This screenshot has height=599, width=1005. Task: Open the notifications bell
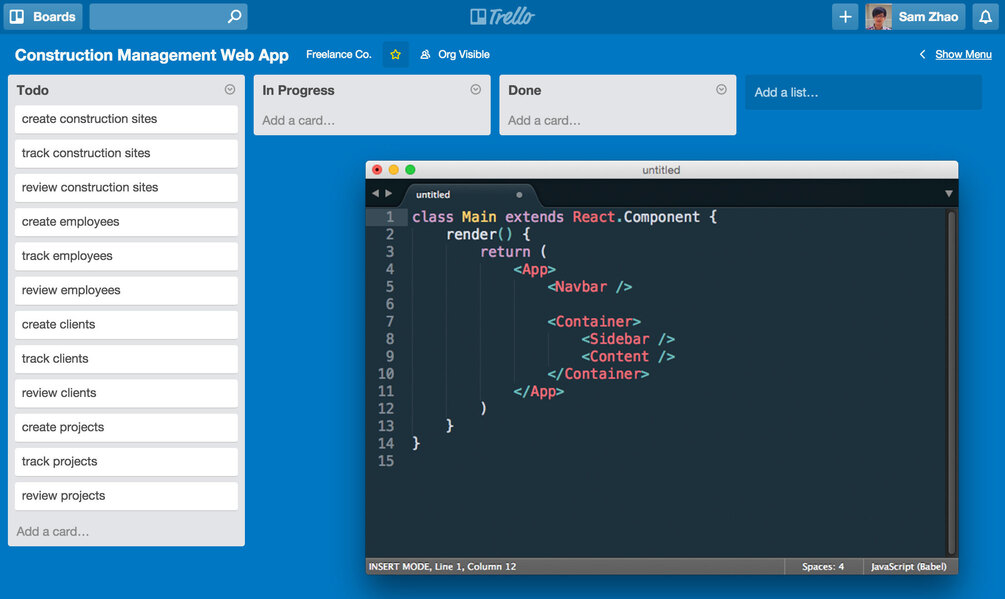click(985, 17)
